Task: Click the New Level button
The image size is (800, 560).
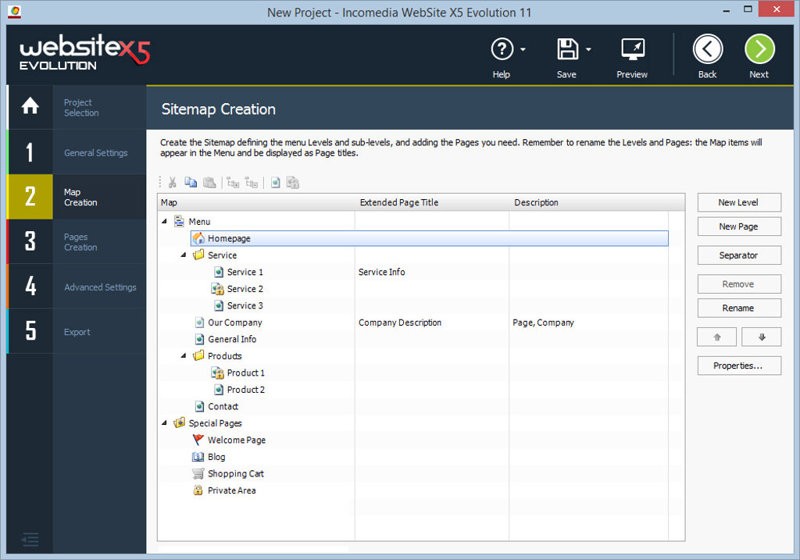Action: (x=738, y=203)
